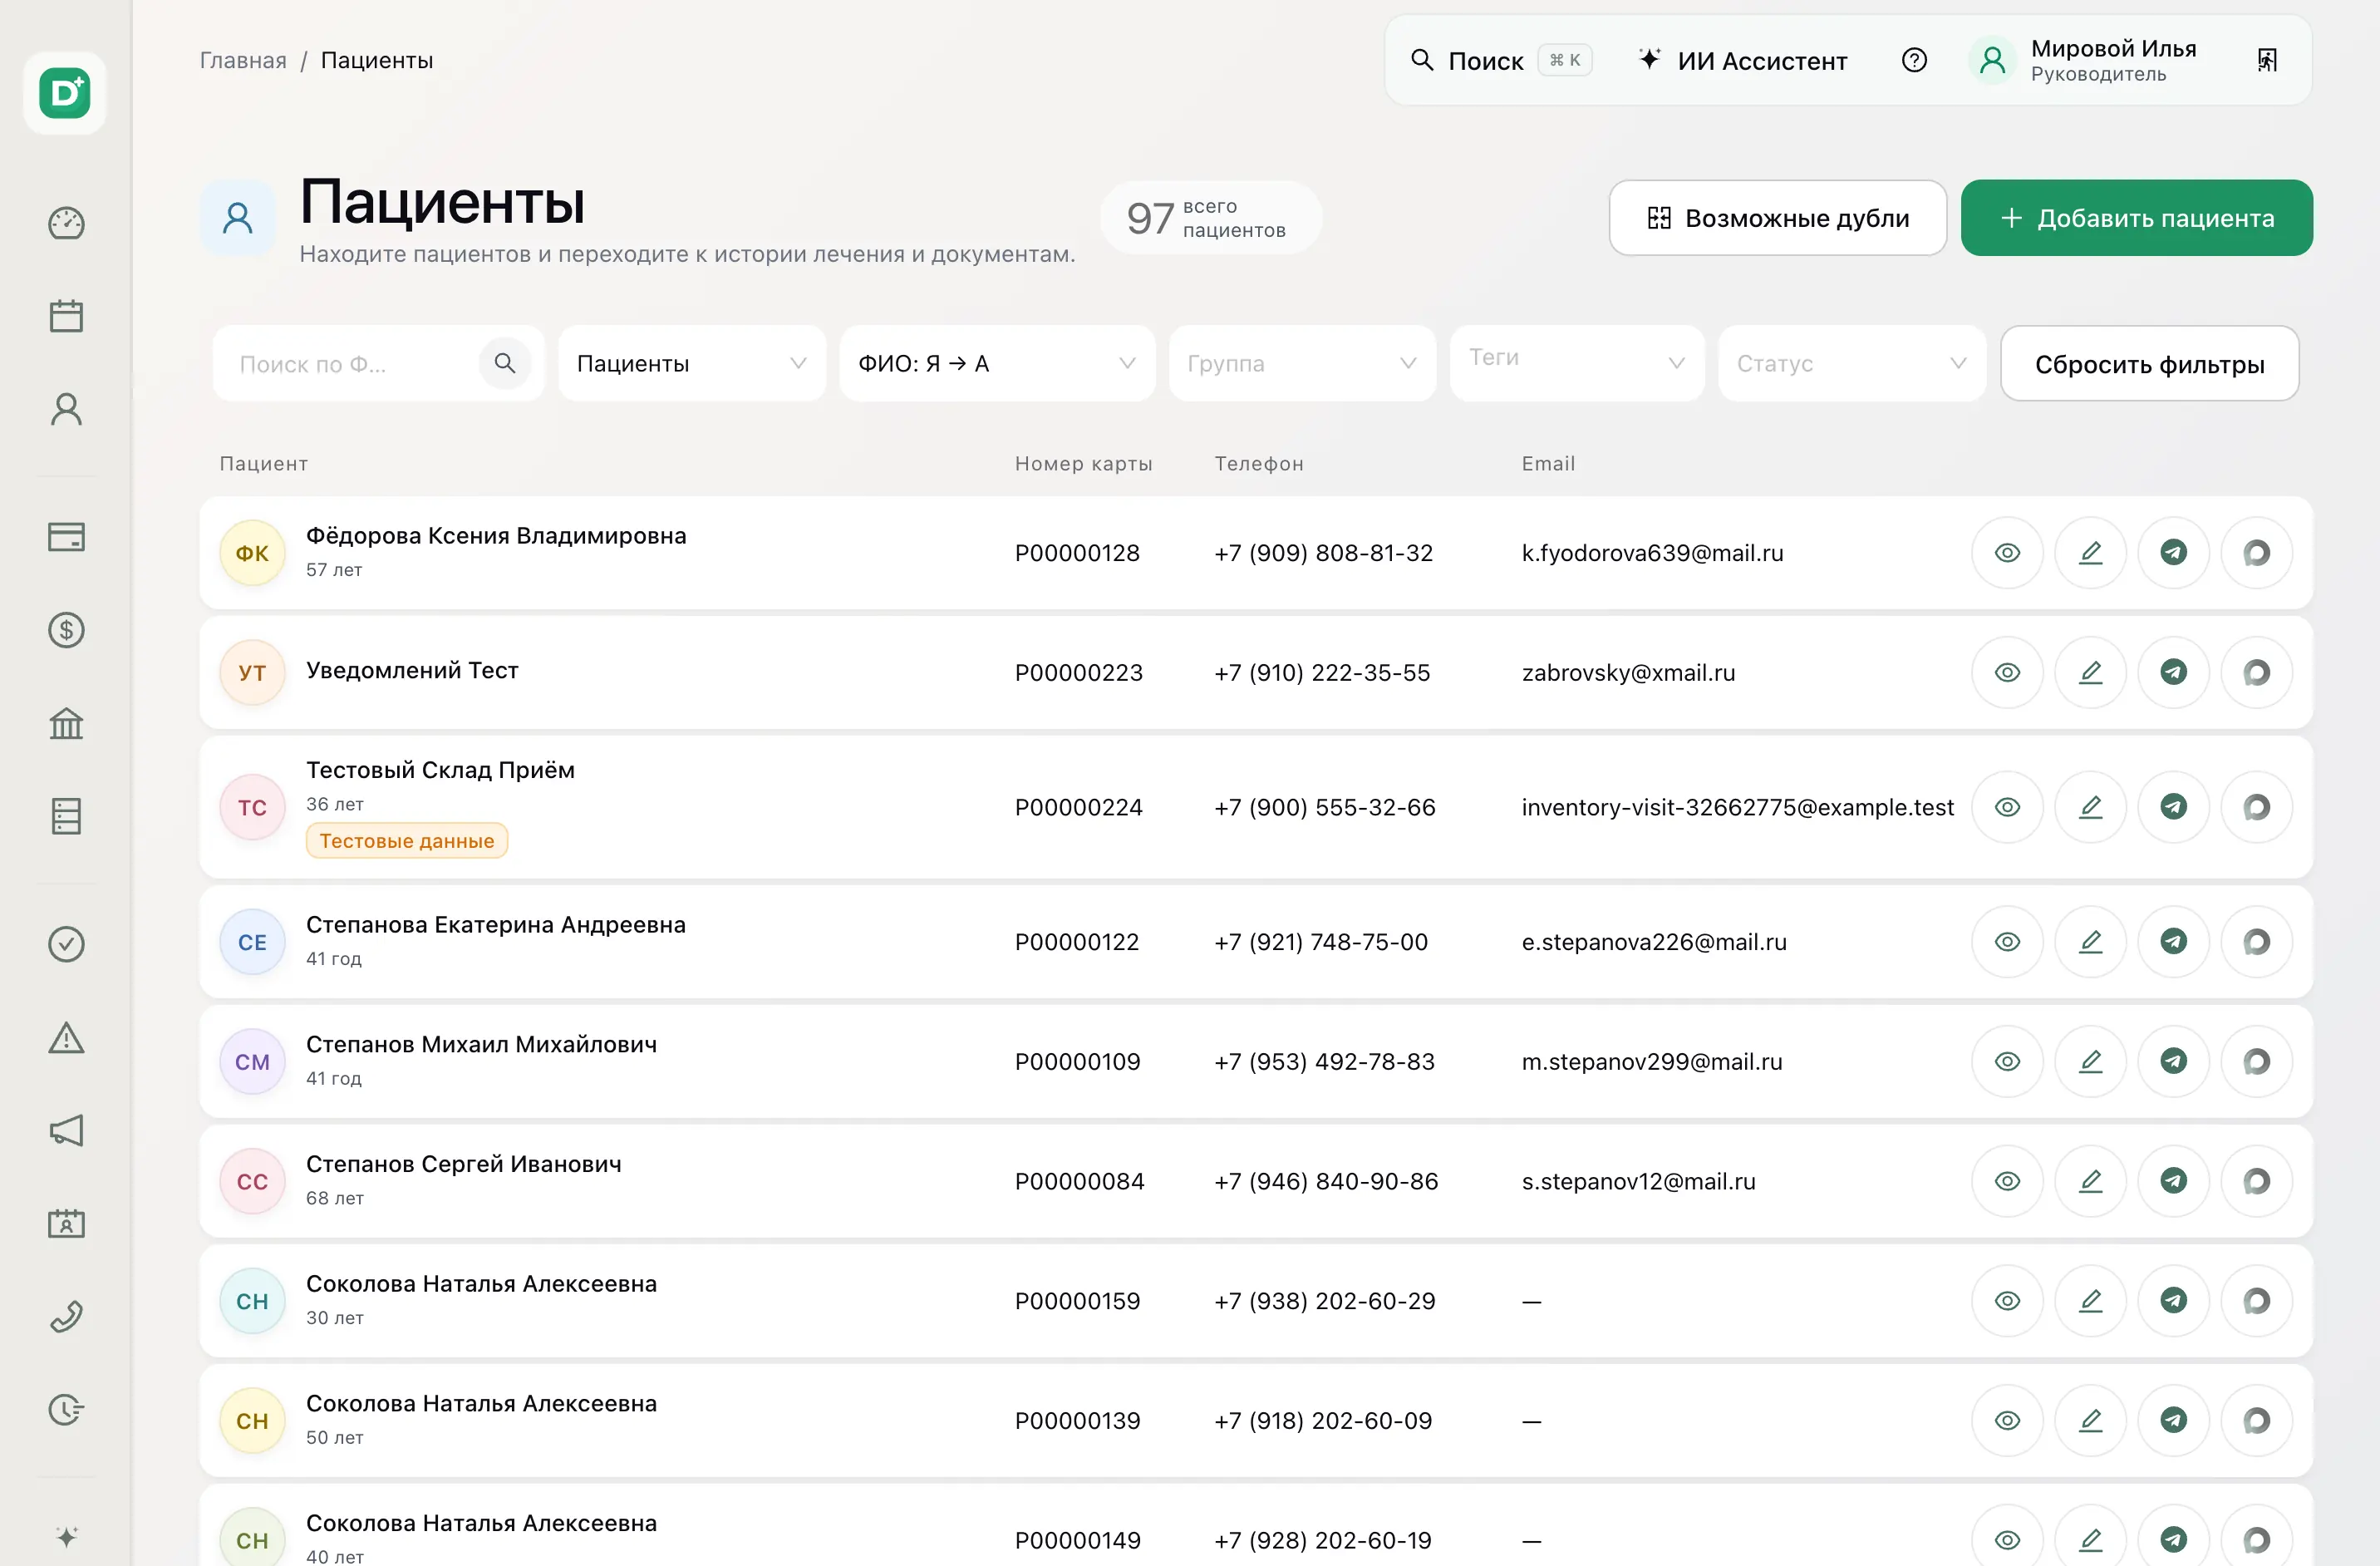Image resolution: width=2380 pixels, height=1566 pixels.
Task: Open the help question mark icon
Action: [1914, 60]
